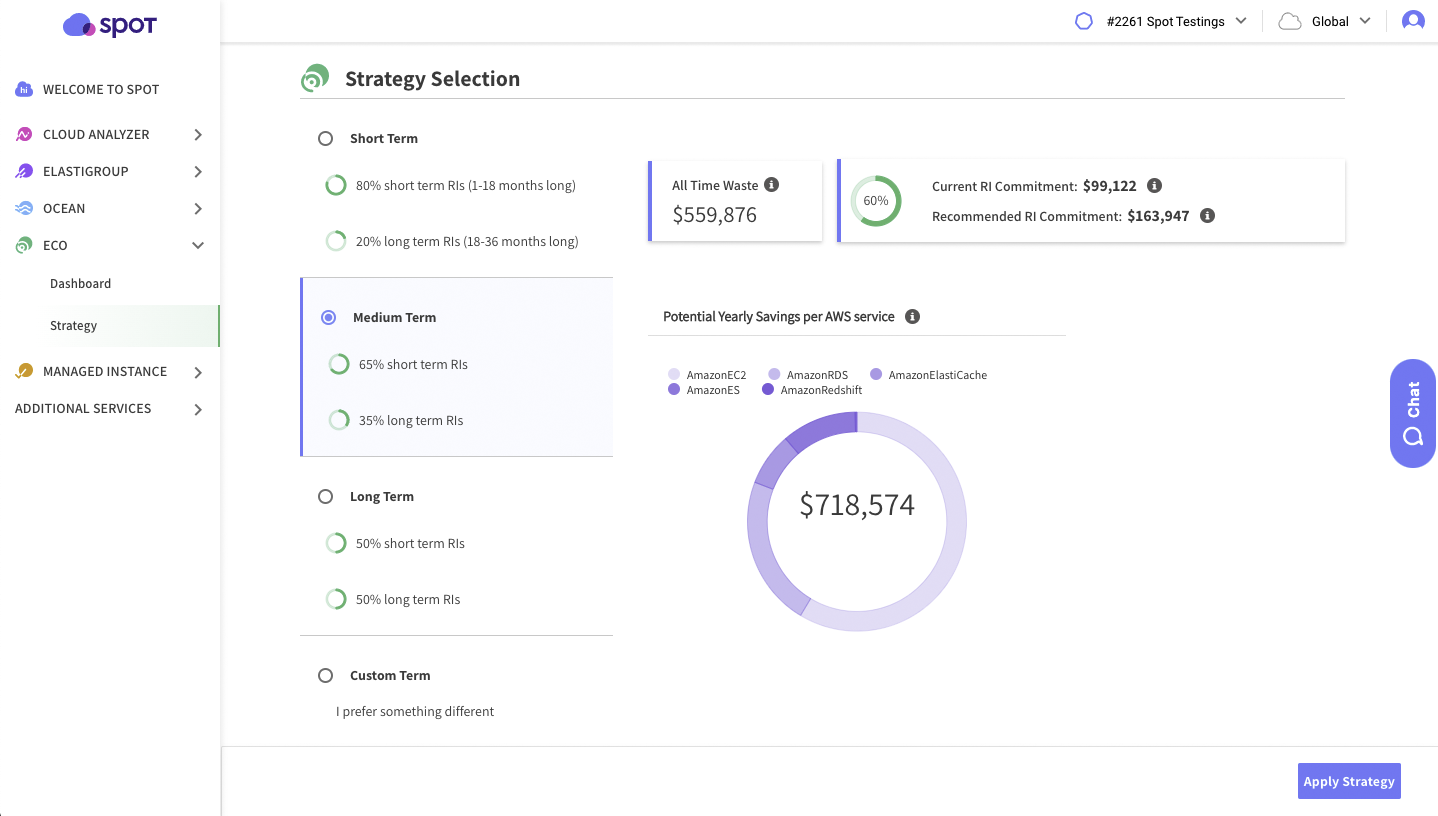Viewport: 1438px width, 816px height.
Task: Click the Spot logo in sidebar
Action: click(109, 26)
